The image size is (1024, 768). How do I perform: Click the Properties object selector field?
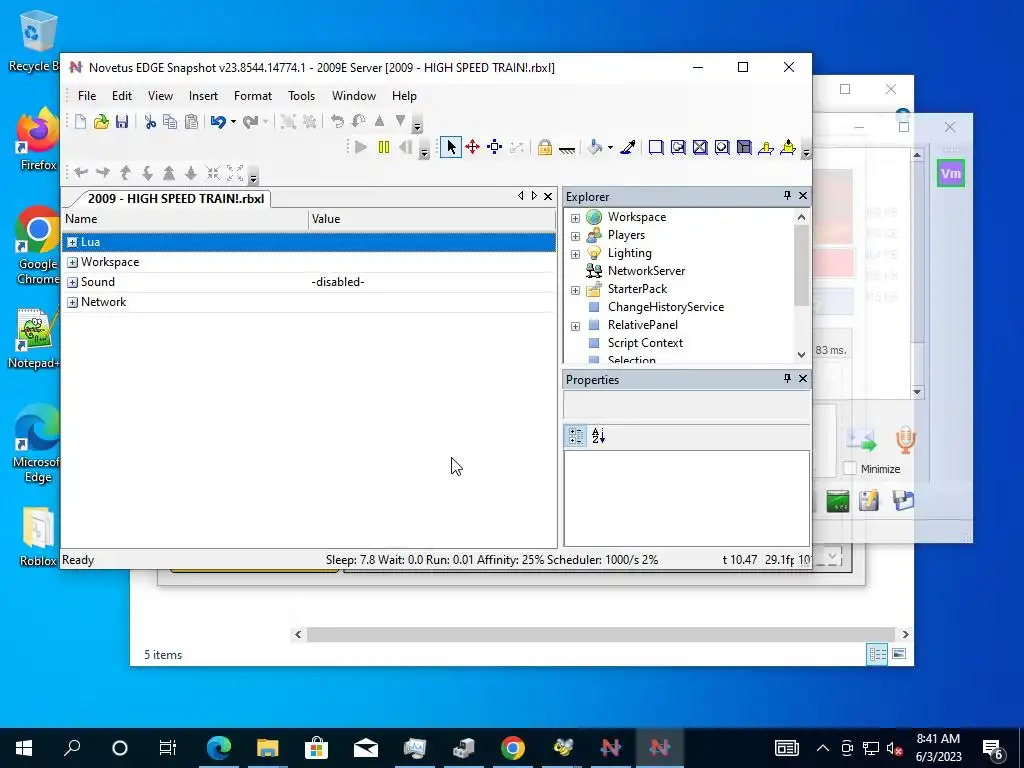(x=686, y=405)
